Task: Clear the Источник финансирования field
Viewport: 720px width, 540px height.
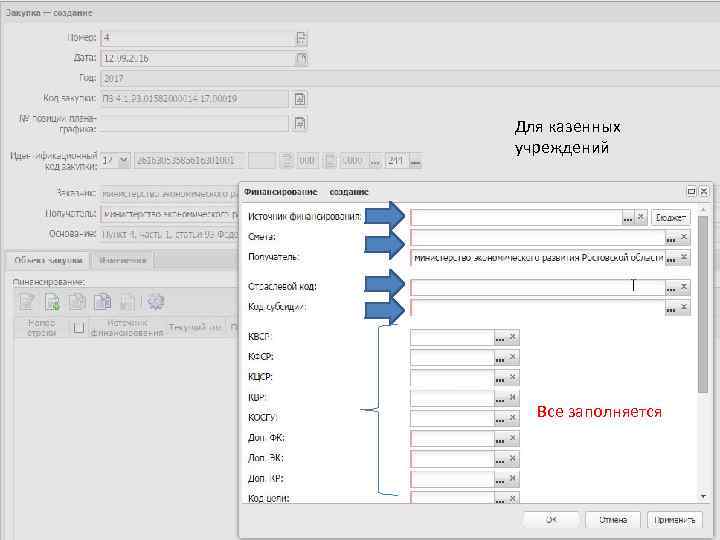Action: [x=641, y=217]
